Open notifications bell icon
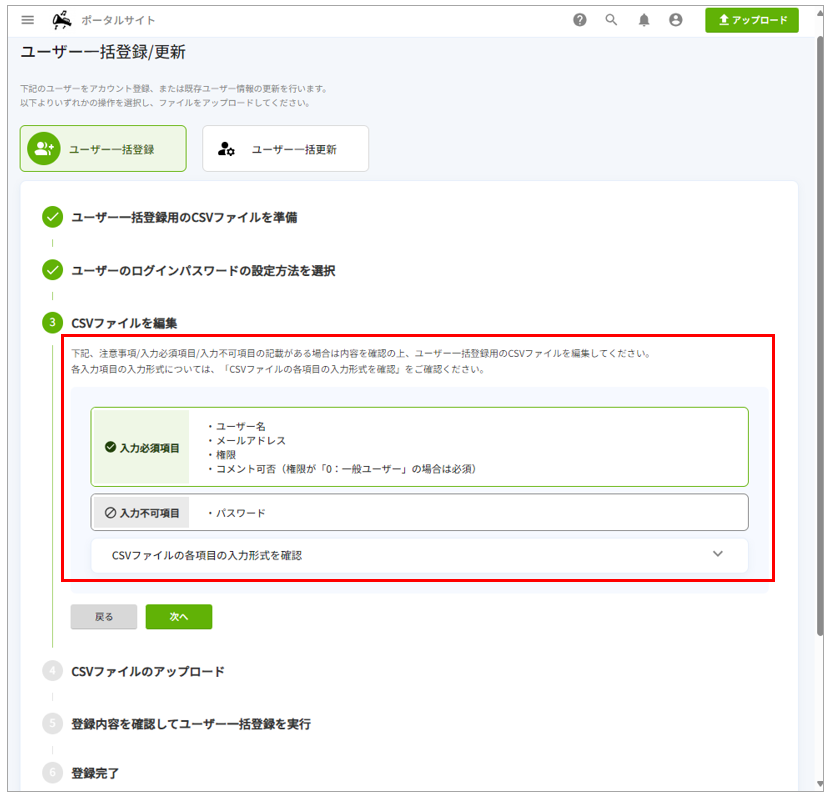This screenshot has height=795, width=831. 644,20
